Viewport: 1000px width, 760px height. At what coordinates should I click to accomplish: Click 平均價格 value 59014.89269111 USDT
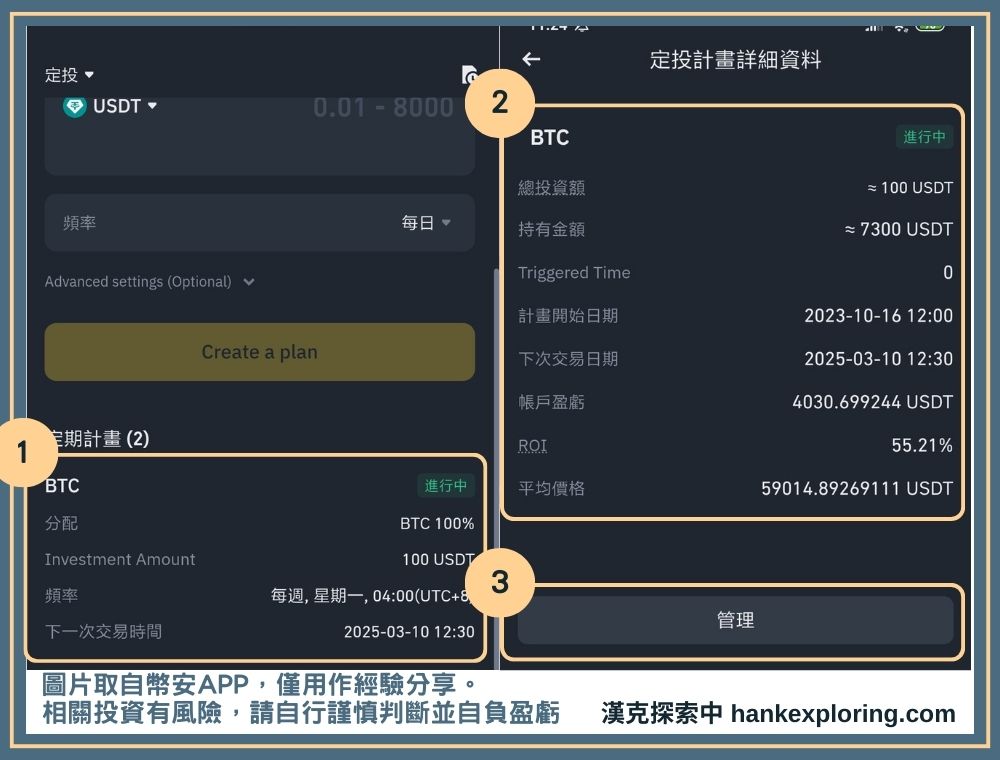[857, 488]
